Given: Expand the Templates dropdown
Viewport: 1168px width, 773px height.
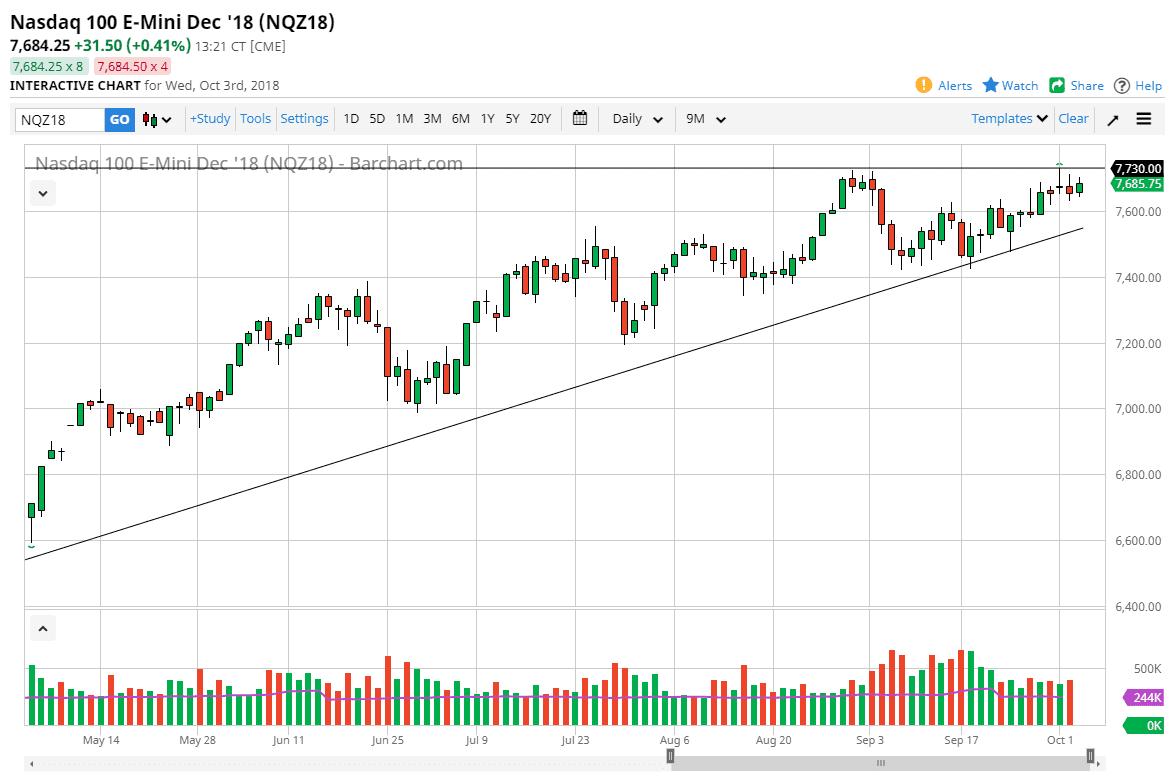Looking at the screenshot, I should pyautogui.click(x=1008, y=118).
